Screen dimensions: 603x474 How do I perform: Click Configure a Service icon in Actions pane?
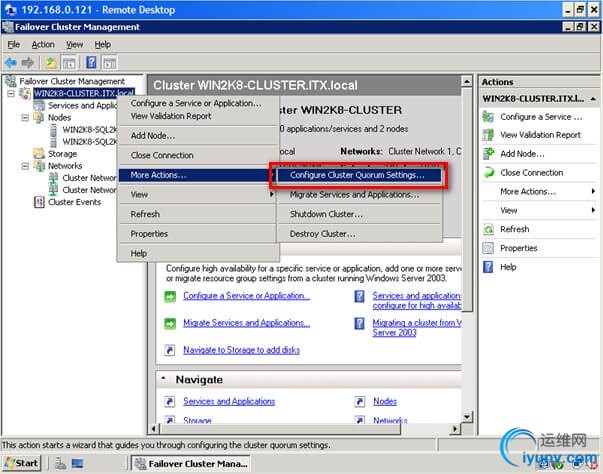pos(488,116)
